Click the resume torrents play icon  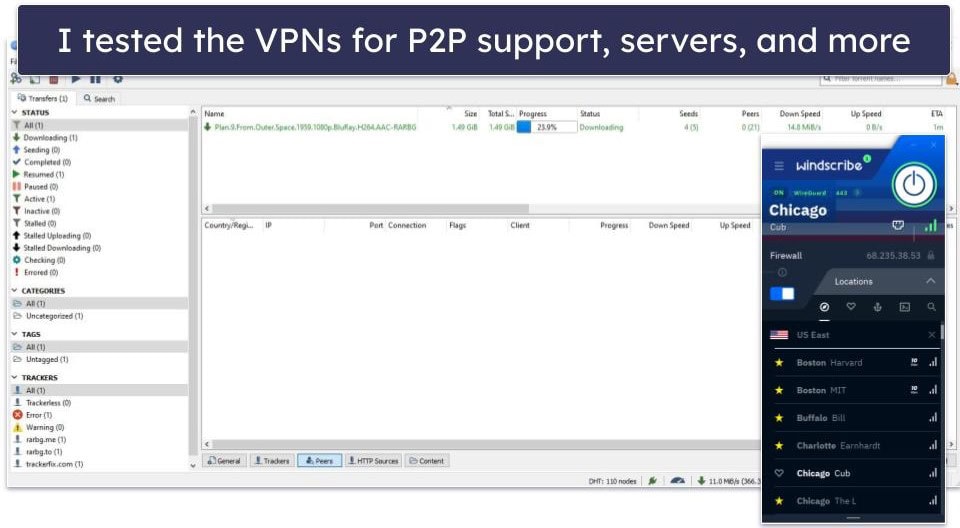tap(74, 79)
